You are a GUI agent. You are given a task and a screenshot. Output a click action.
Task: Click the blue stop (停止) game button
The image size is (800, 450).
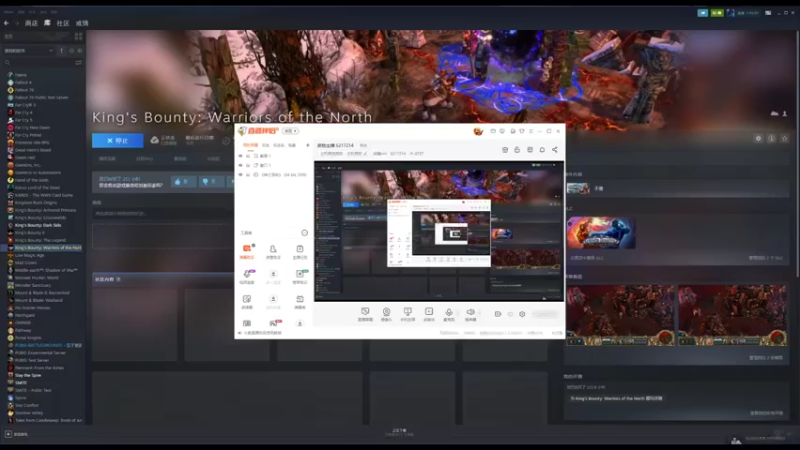[x=117, y=140]
